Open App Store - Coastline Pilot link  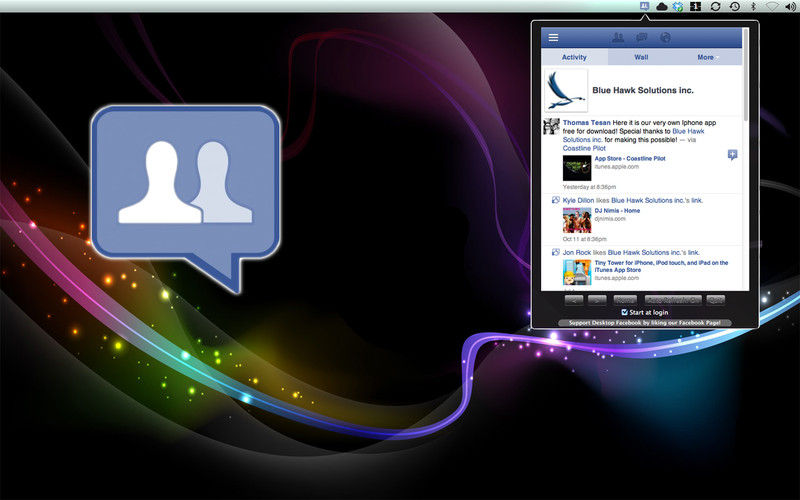click(x=630, y=159)
